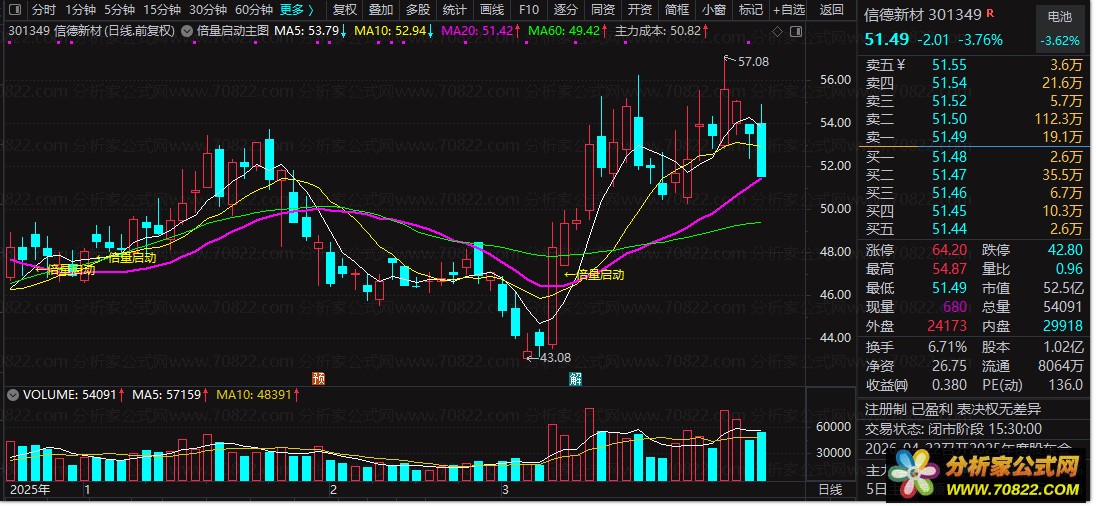Viewport: 1096px width, 506px height.
Task: Click the 标记 mark button
Action: (x=751, y=10)
